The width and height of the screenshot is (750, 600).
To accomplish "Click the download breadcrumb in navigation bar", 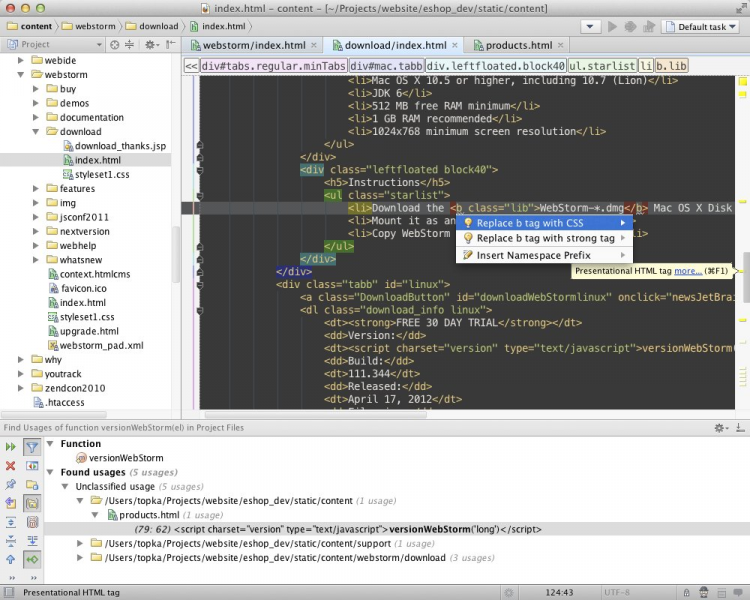I will 157,26.
